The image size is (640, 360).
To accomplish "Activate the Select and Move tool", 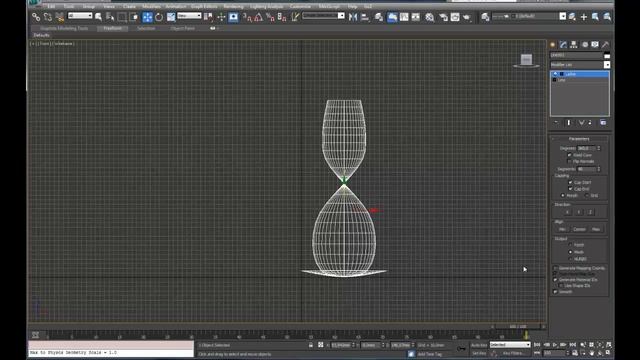I will coord(147,17).
